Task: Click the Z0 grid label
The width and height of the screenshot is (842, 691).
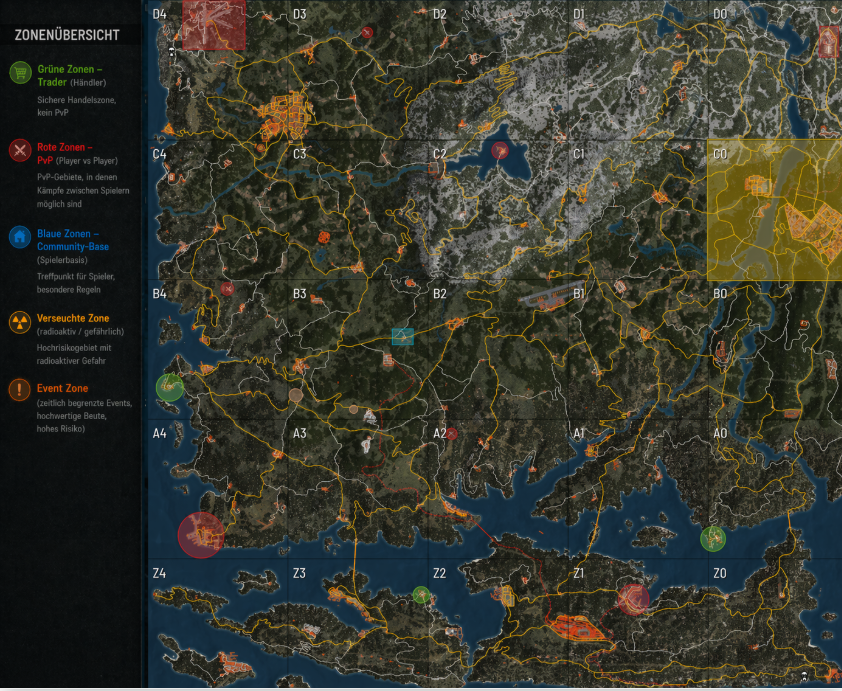Action: (x=720, y=573)
